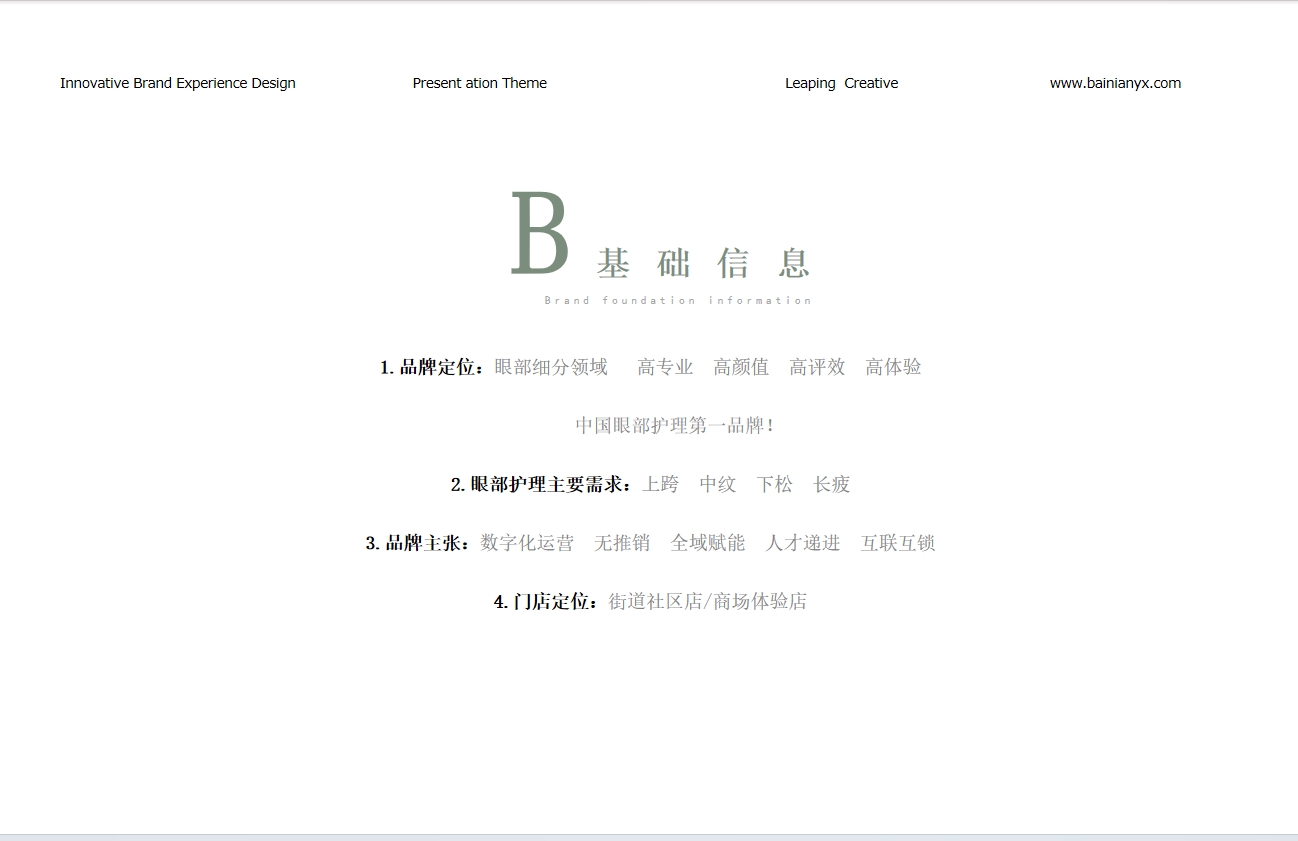Click the "3. 品牌主张" label
The width and height of the screenshot is (1298, 841).
[417, 543]
